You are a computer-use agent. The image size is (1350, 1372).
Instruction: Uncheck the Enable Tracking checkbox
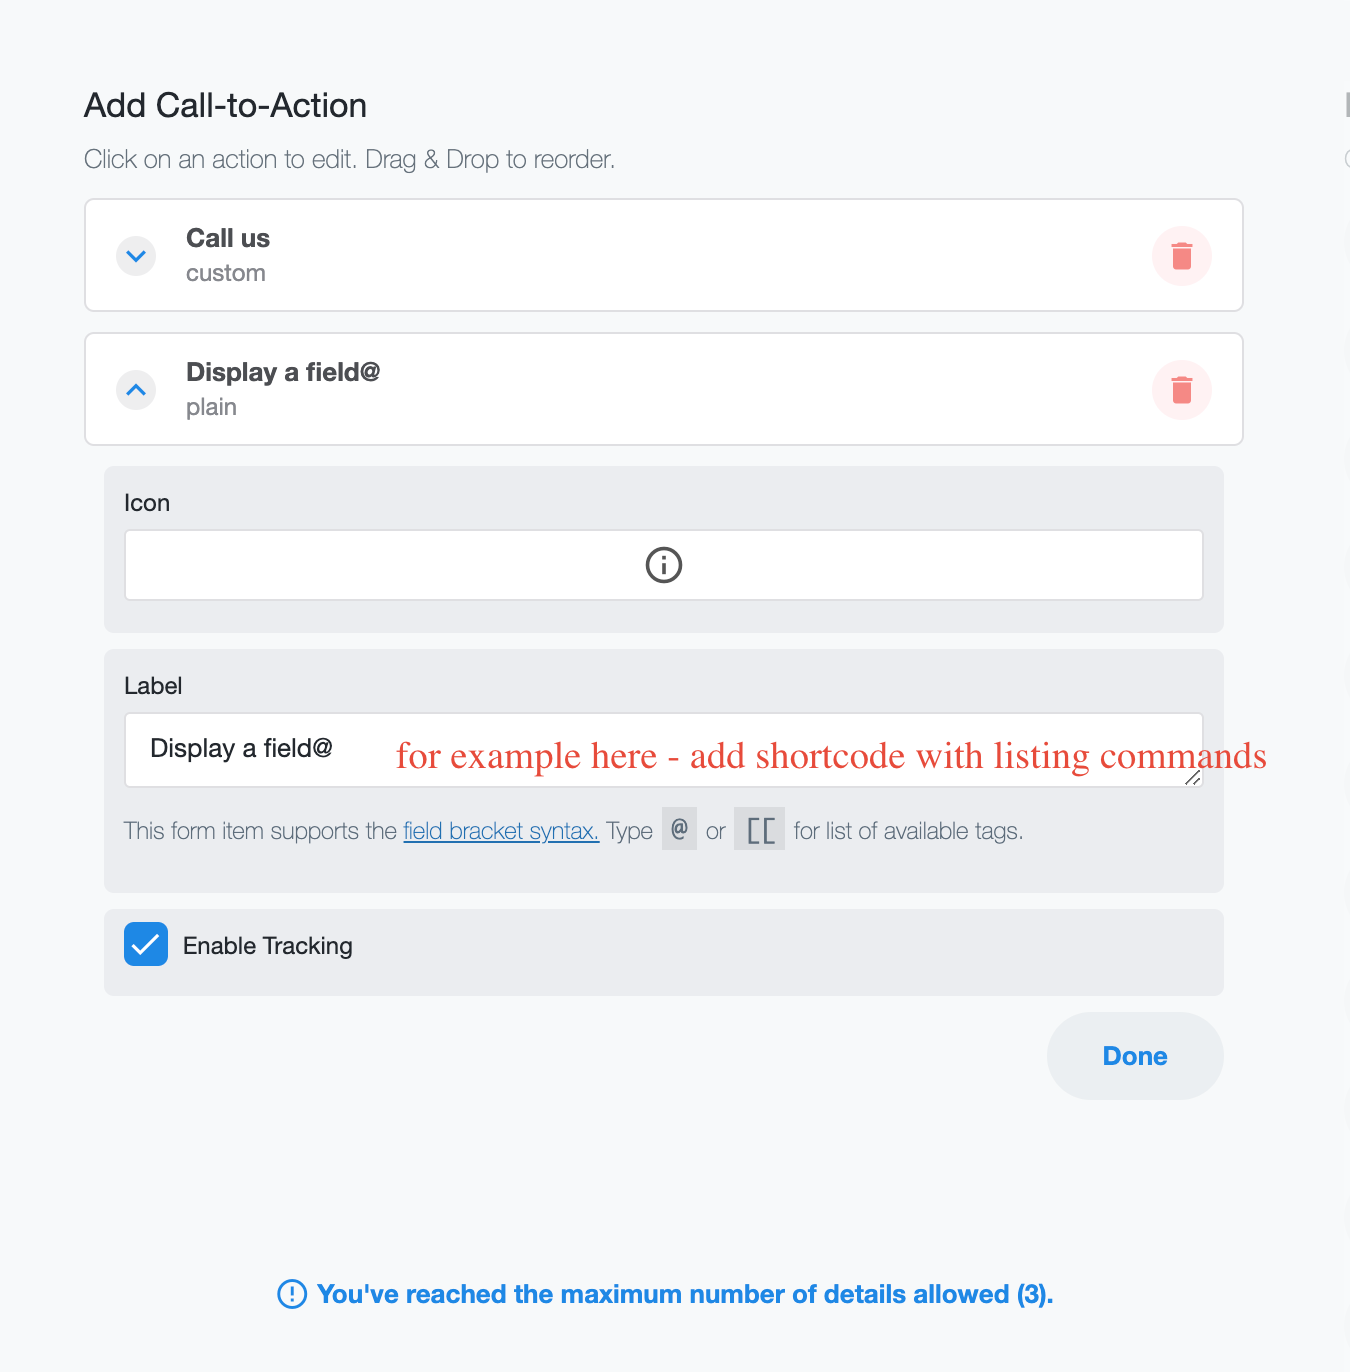tap(146, 945)
